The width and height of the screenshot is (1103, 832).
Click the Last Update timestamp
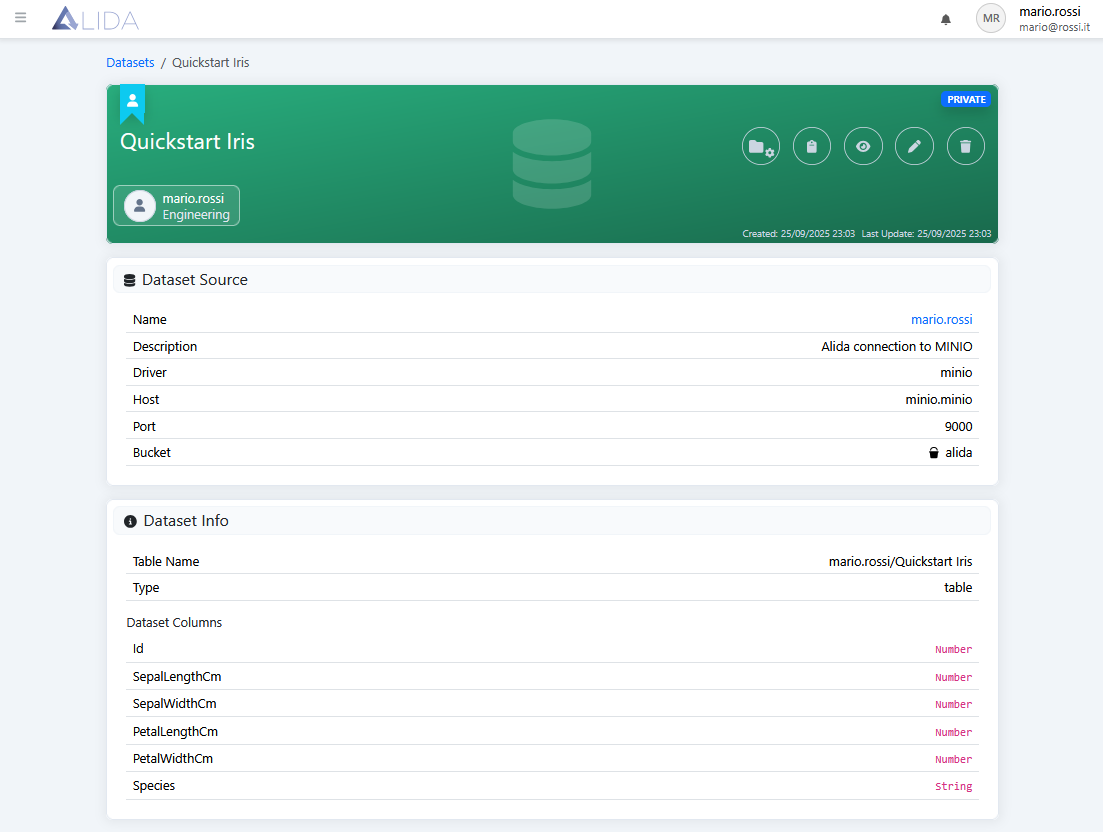pyautogui.click(x=926, y=233)
